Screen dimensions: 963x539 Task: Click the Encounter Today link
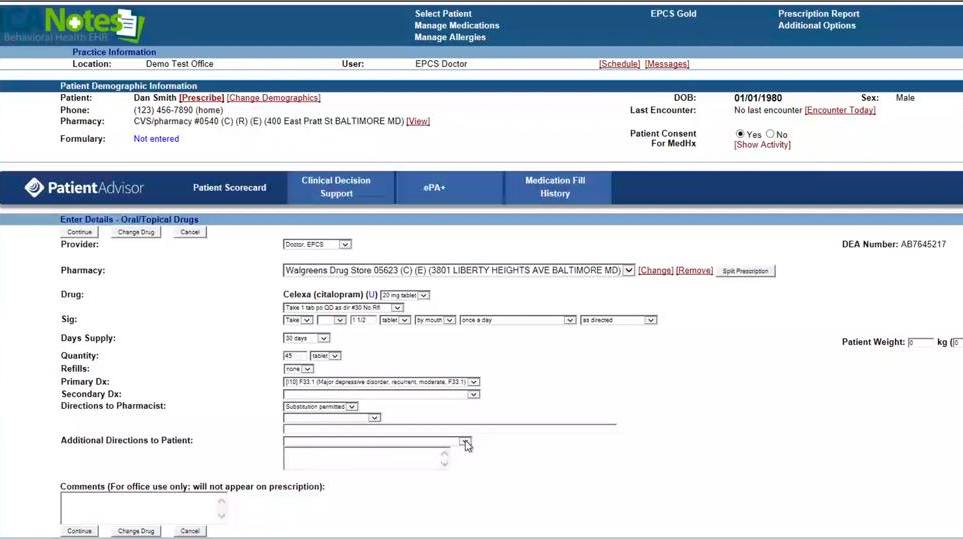tap(839, 110)
